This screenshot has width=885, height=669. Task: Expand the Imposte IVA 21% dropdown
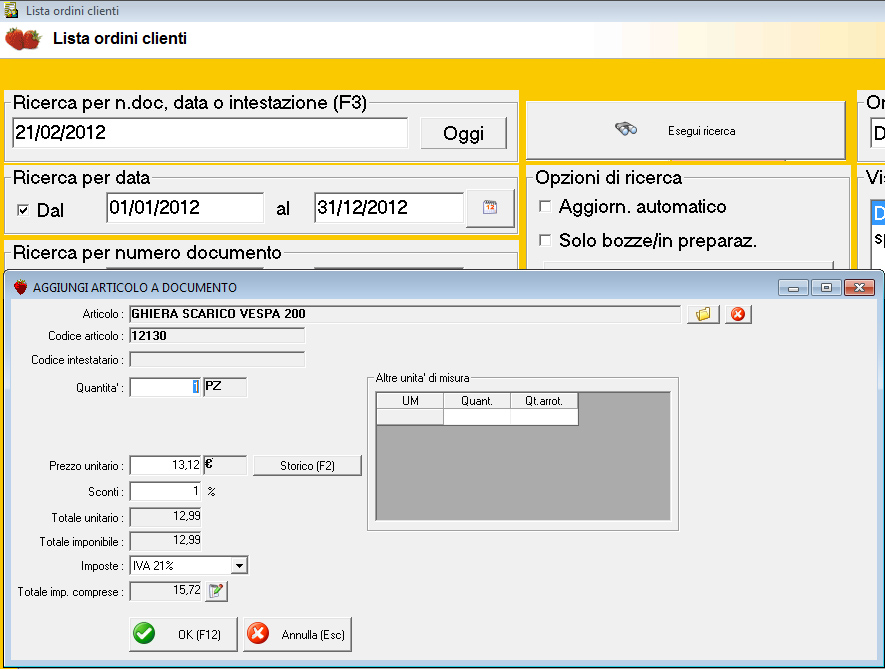[239, 565]
